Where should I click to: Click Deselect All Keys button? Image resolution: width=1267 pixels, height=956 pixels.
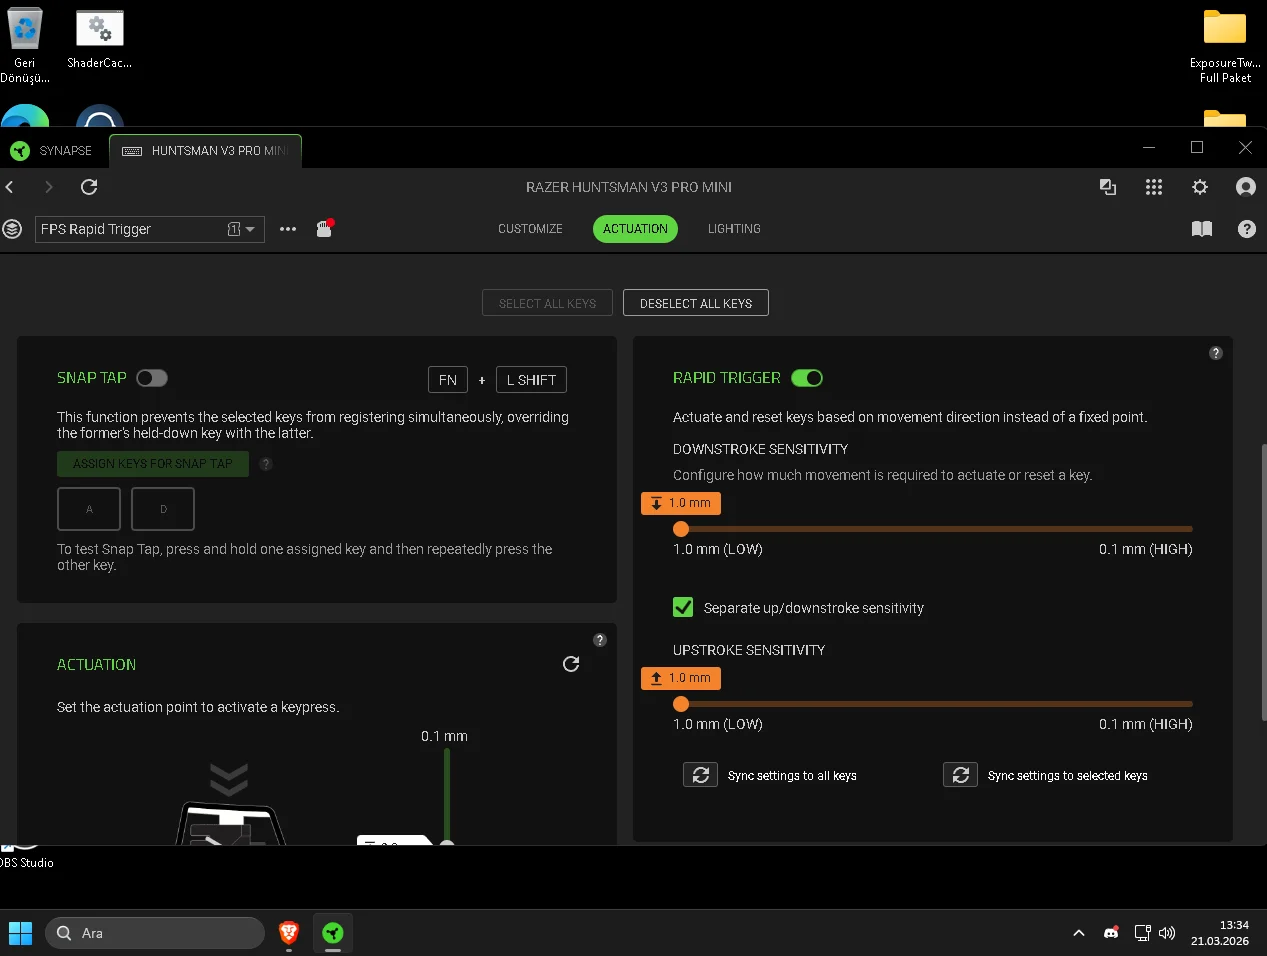696,303
